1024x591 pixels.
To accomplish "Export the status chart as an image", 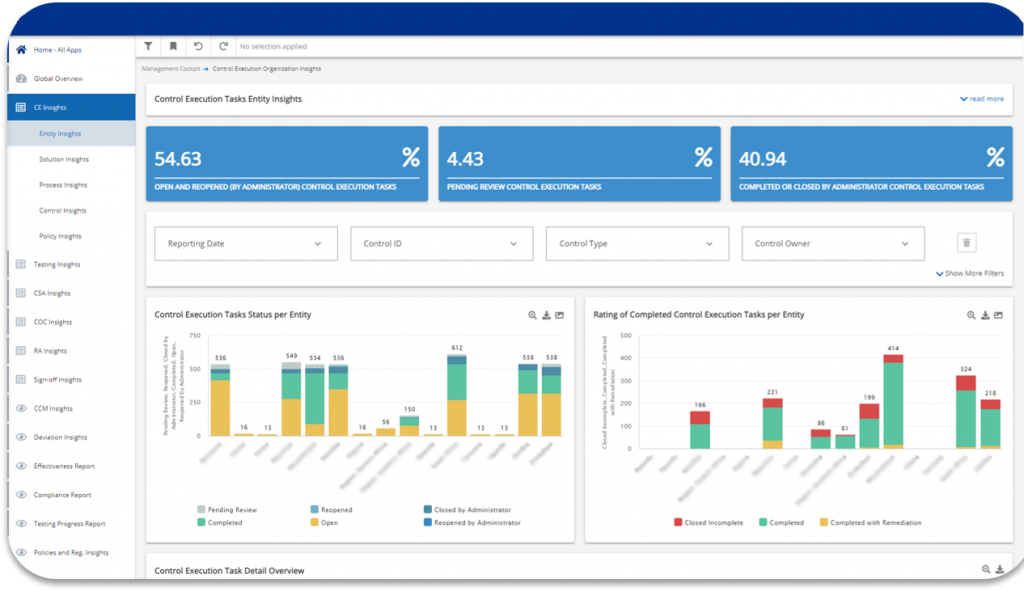I will click(x=560, y=314).
